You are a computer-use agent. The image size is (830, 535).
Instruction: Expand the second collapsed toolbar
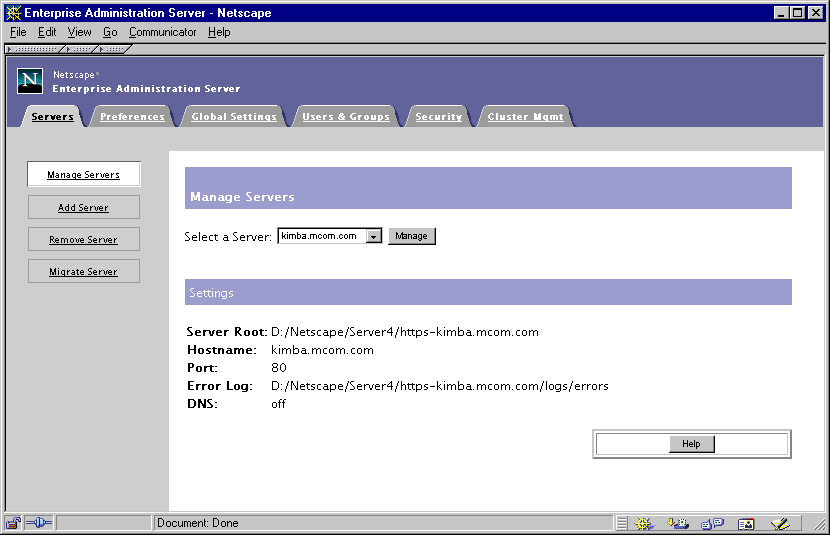[79, 49]
